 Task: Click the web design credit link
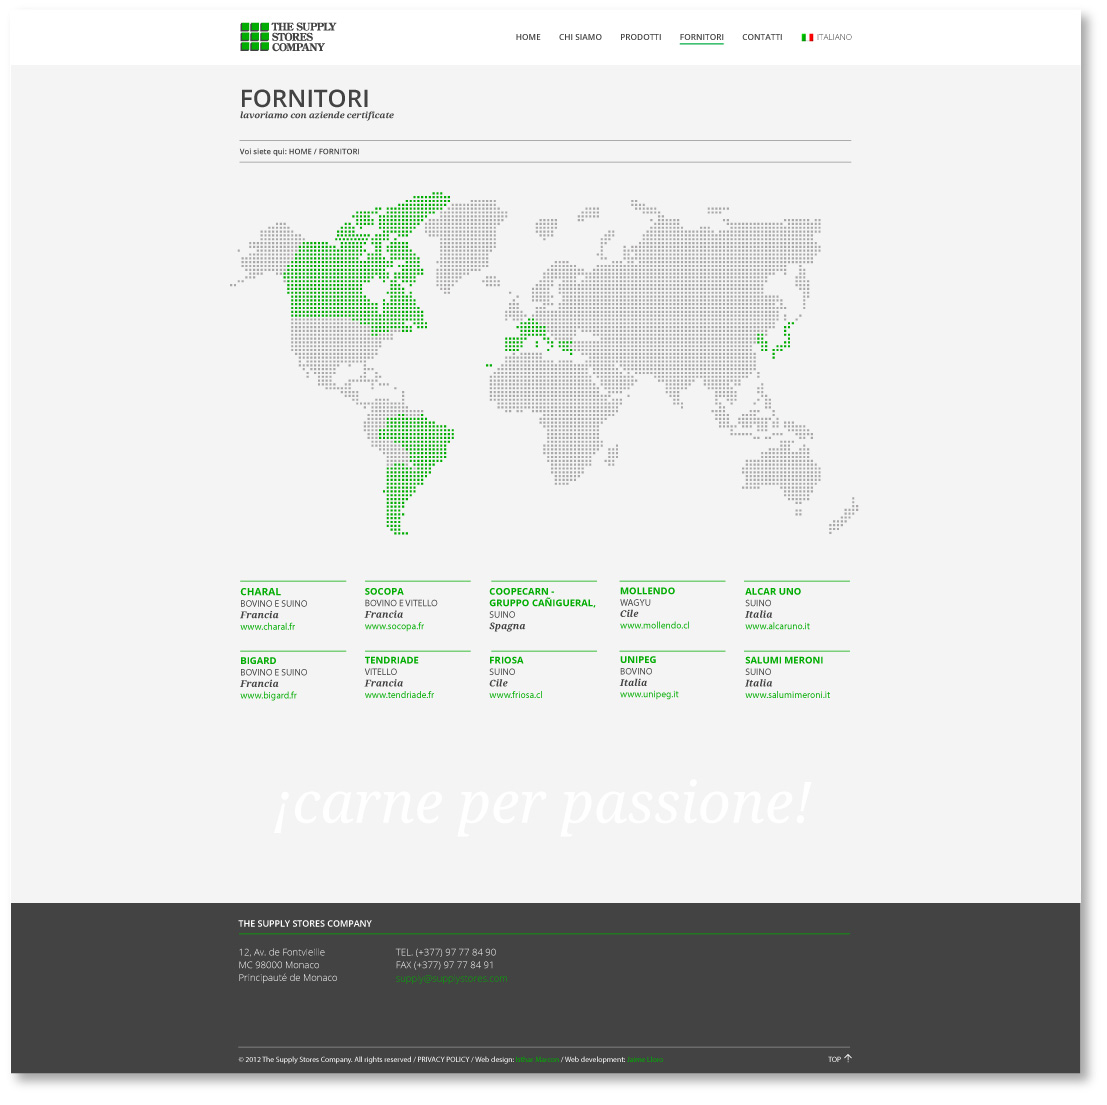[537, 1060]
